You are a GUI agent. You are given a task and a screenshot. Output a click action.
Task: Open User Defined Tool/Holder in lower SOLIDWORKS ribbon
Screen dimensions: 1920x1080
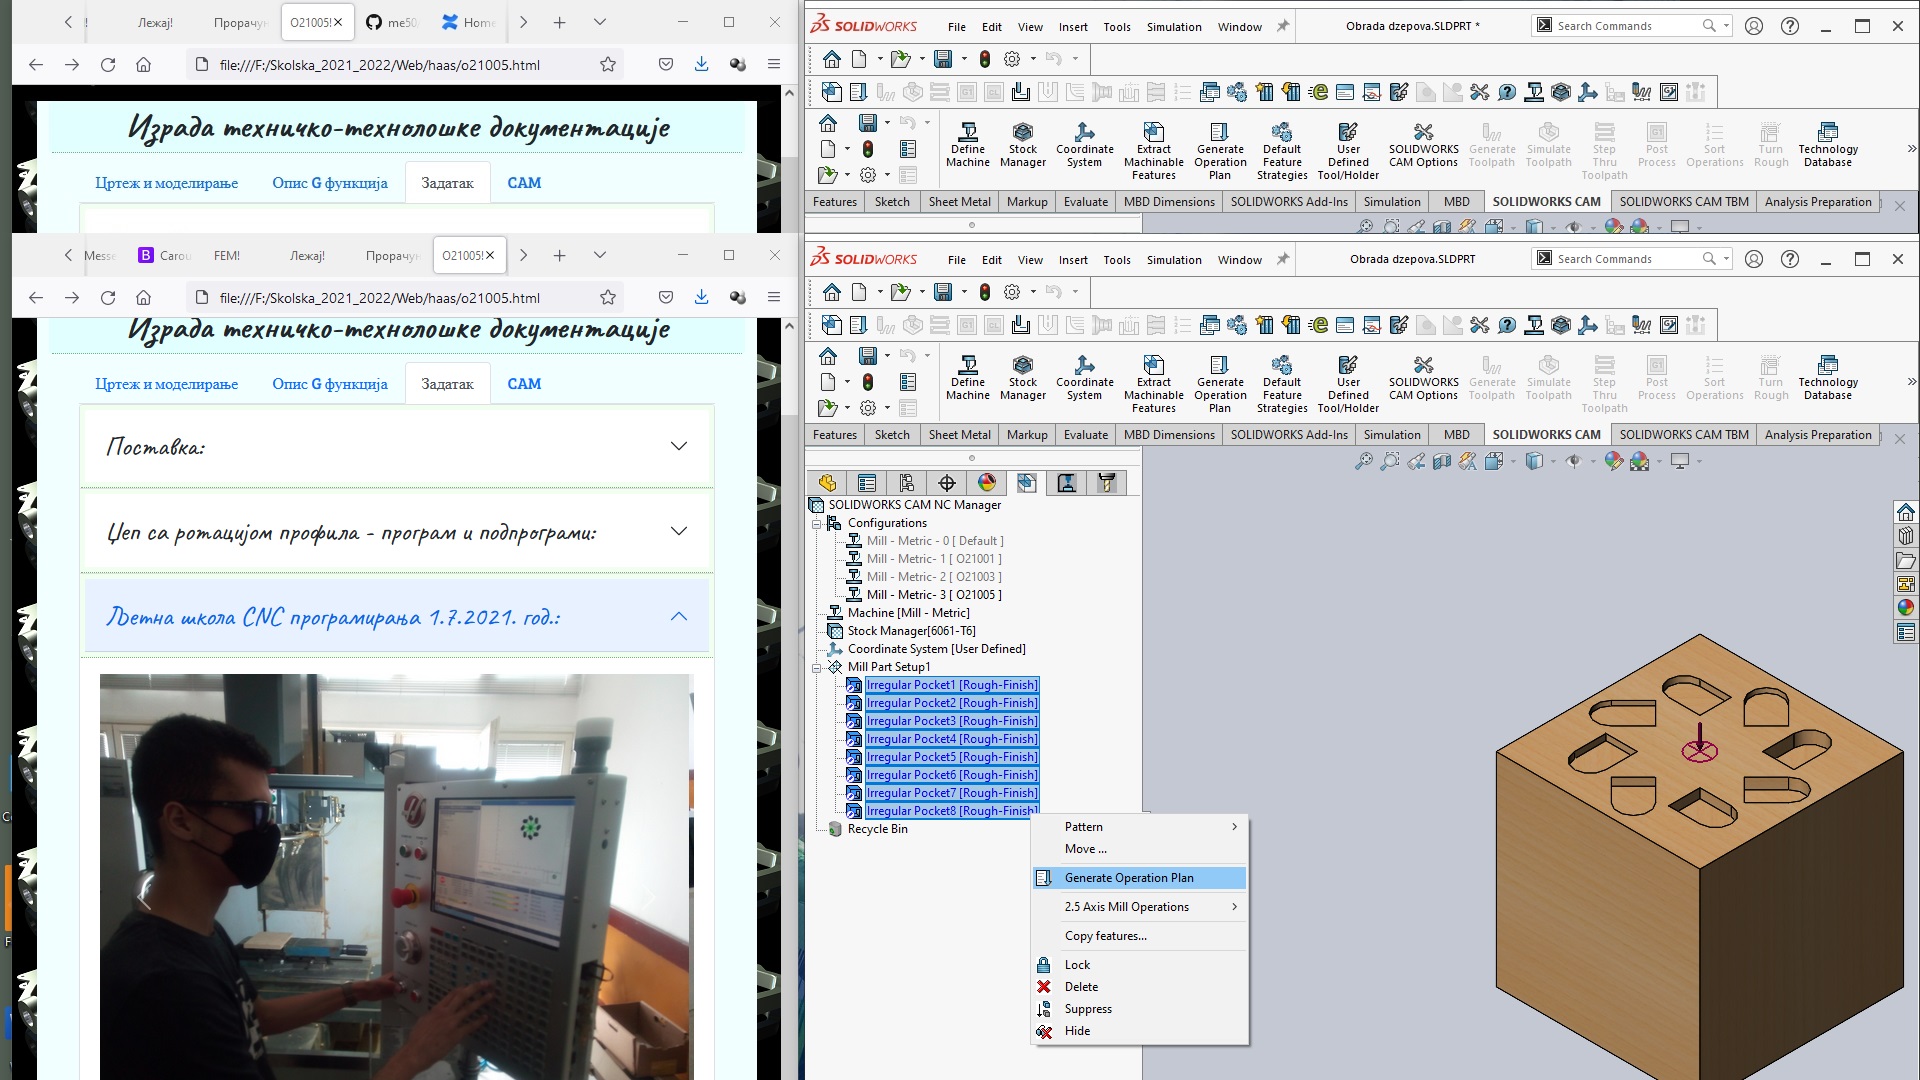pos(1348,384)
